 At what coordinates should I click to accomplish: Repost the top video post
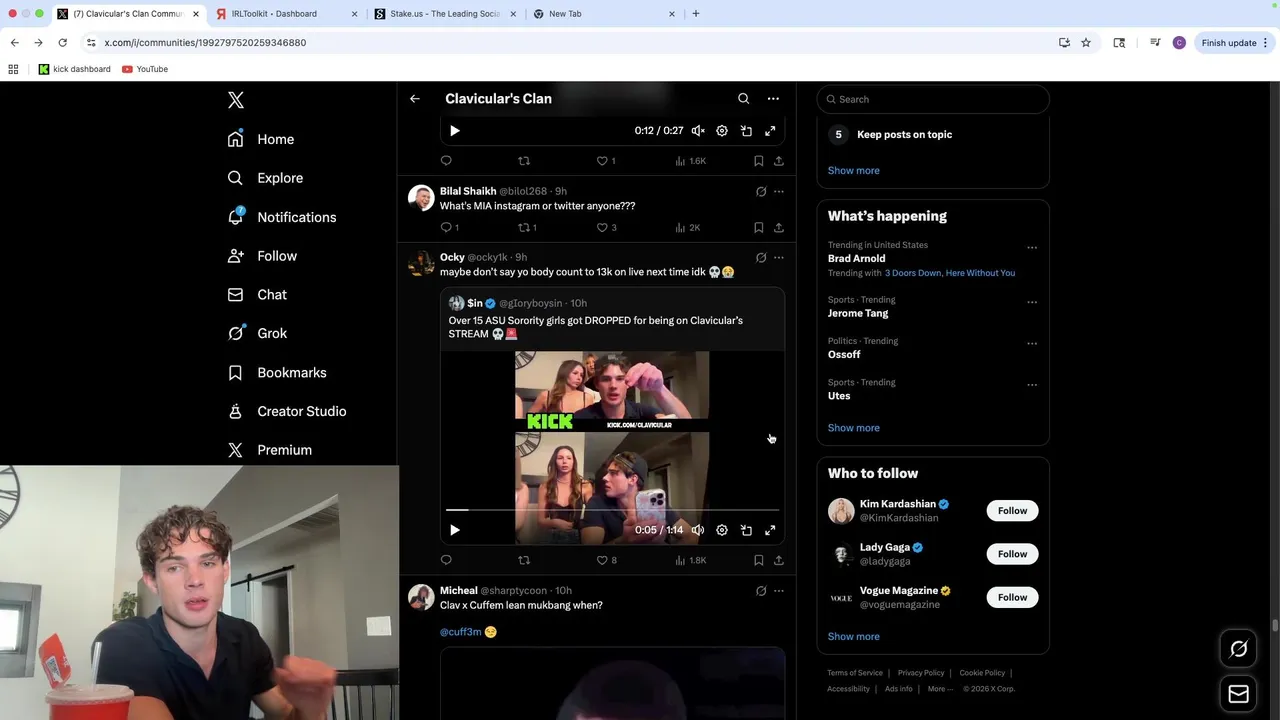524,161
